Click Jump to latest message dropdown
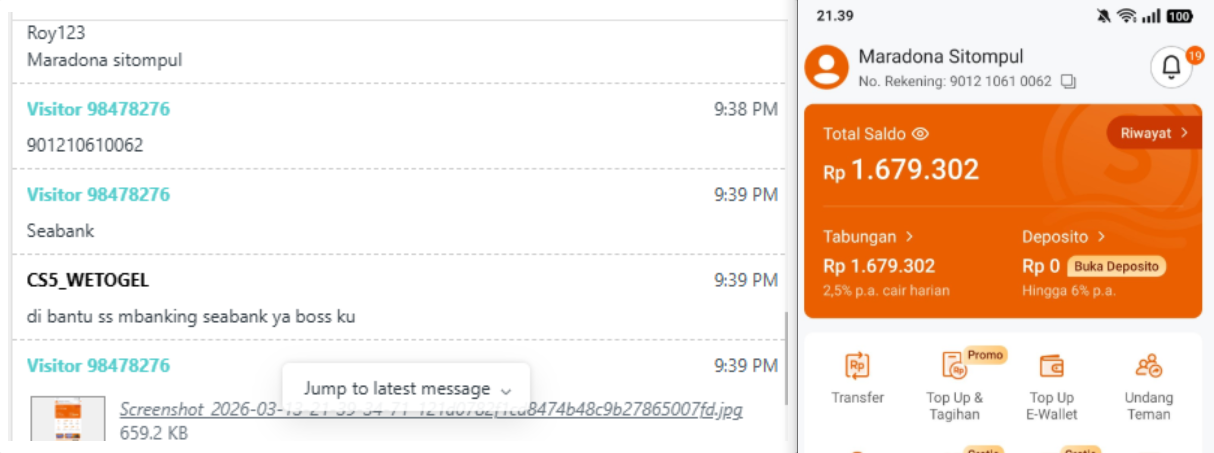Image resolution: width=1214 pixels, height=453 pixels. click(x=406, y=388)
